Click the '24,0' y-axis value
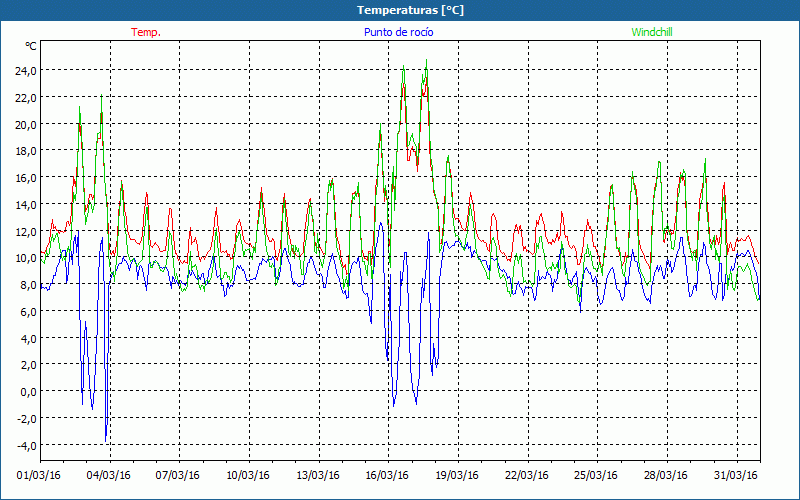Screen dimensions: 800x500 (x=26, y=71)
